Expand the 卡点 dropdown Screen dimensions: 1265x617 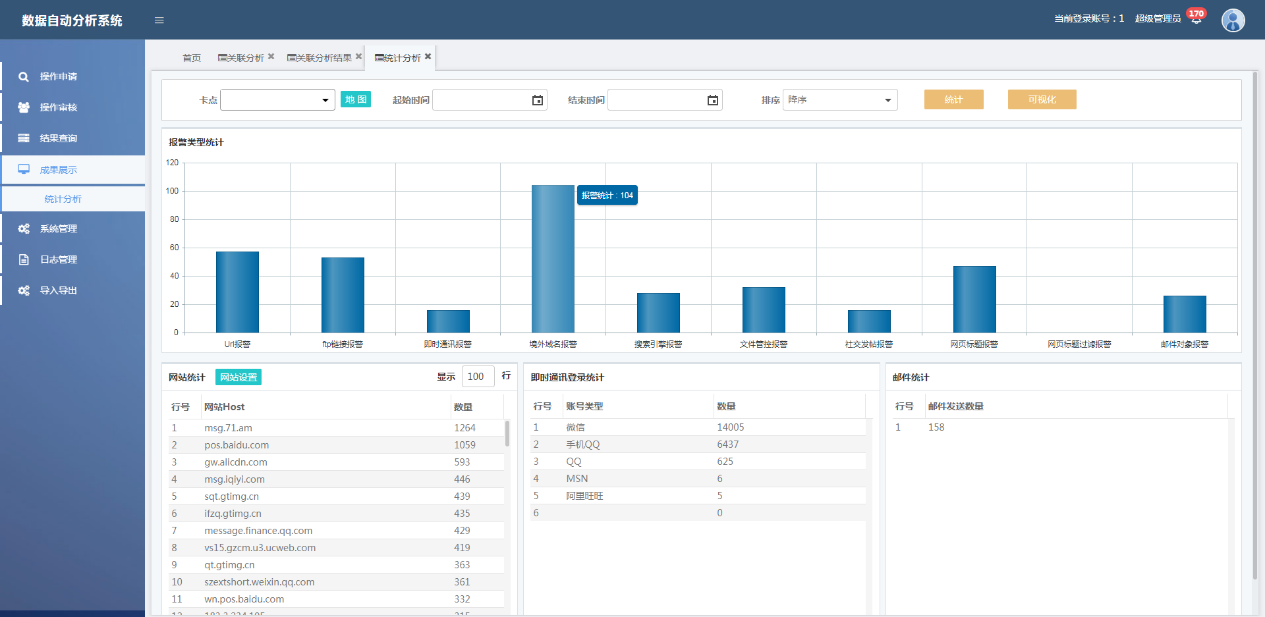click(278, 100)
